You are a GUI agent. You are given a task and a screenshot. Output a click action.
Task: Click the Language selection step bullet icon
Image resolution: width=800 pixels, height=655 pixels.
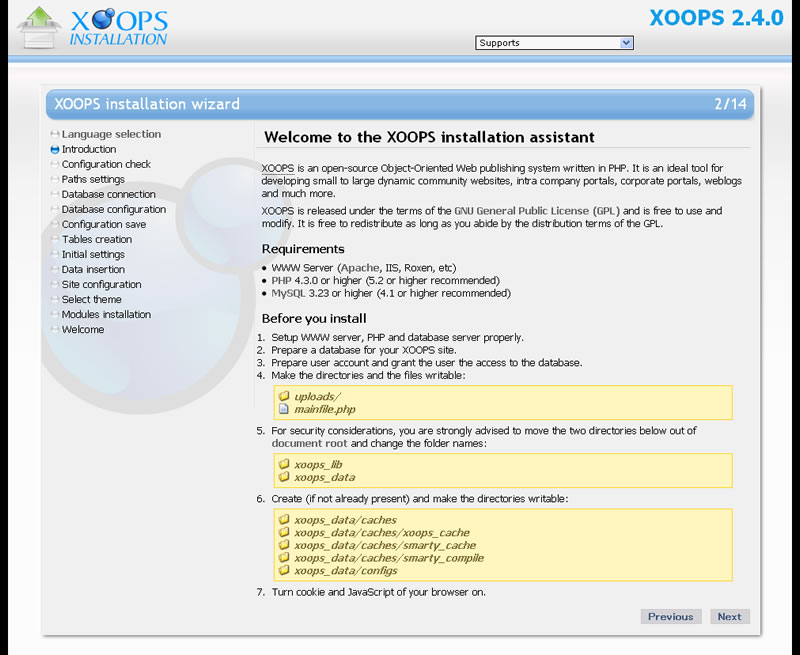click(55, 134)
